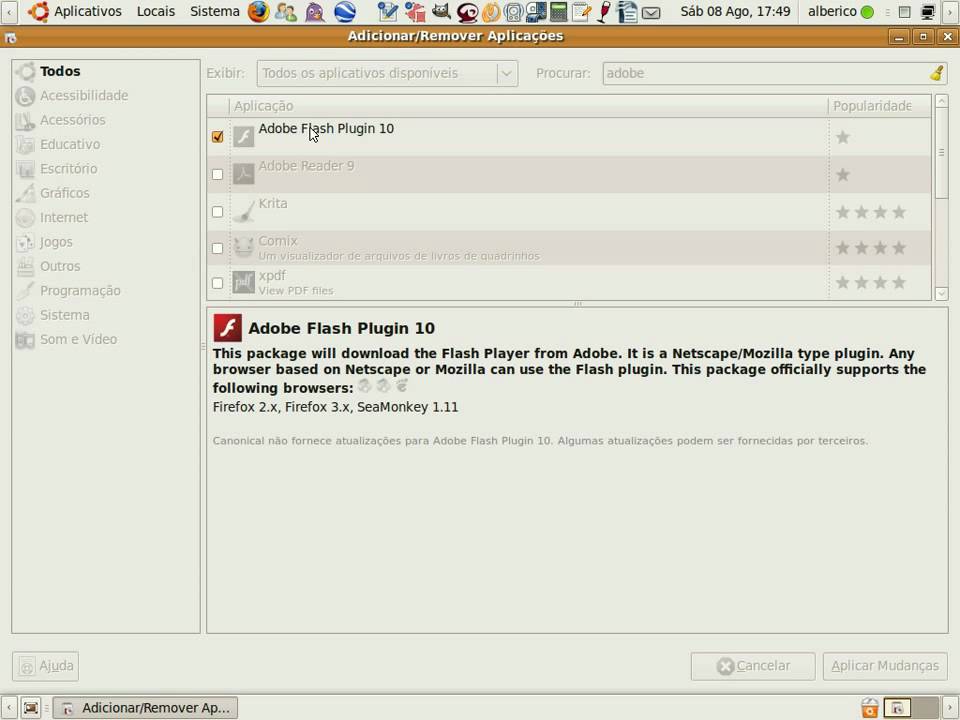The height and width of the screenshot is (720, 960).
Task: Click the red Flash logo in description pane
Action: point(227,328)
